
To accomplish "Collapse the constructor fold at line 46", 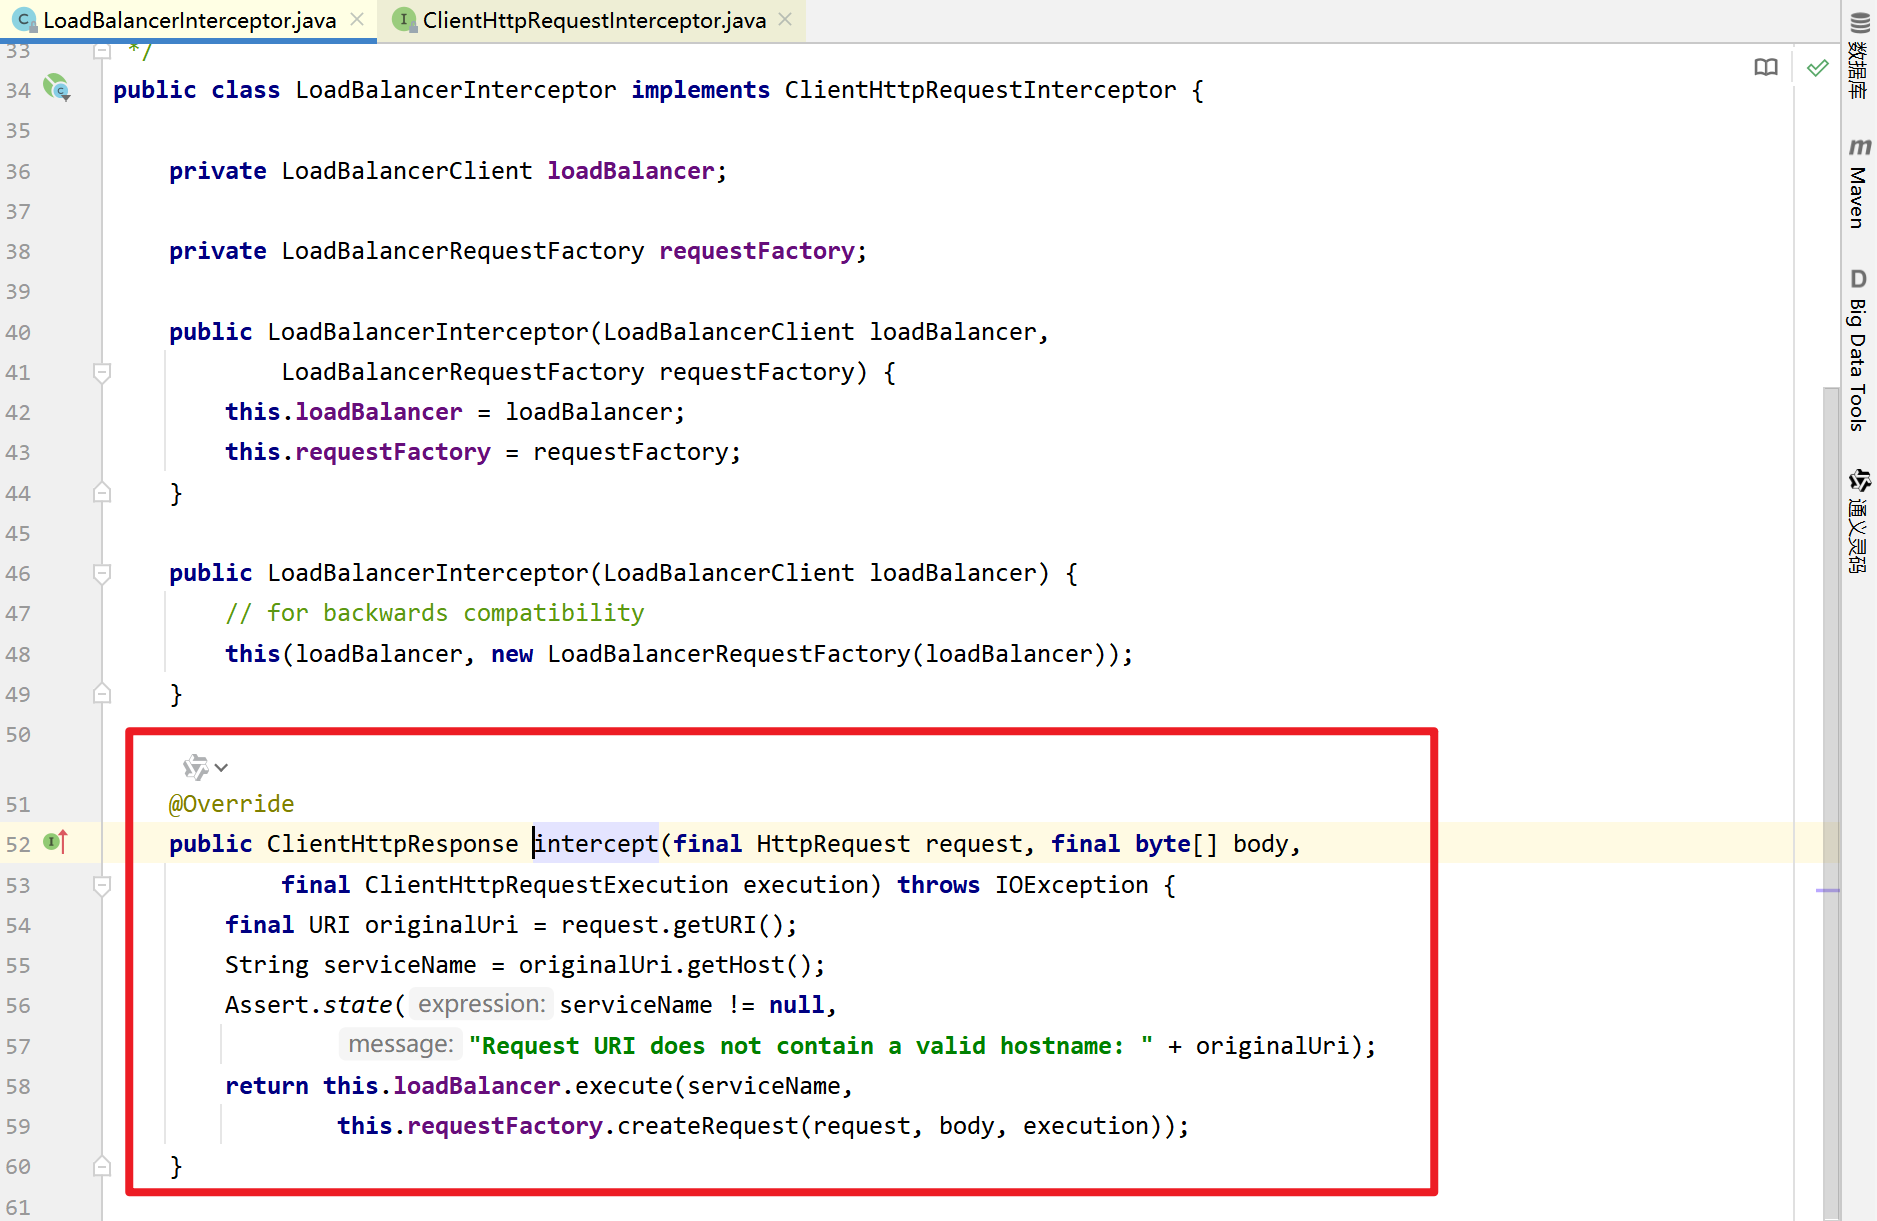I will coord(101,573).
